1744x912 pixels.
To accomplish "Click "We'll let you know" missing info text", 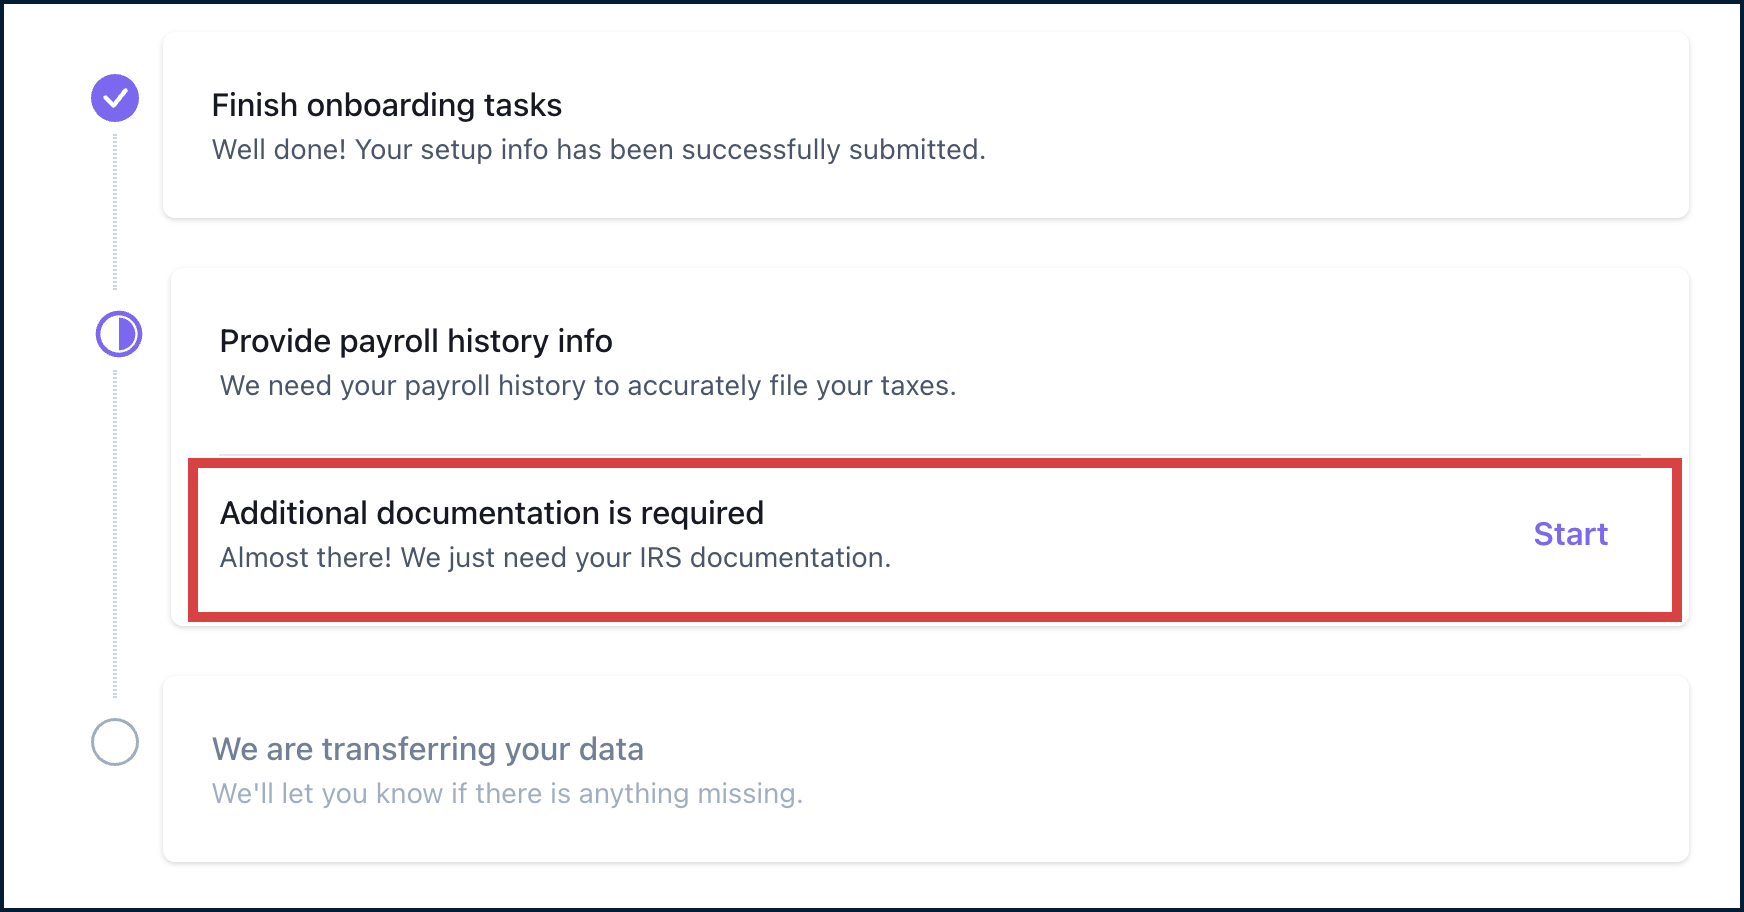I will pyautogui.click(x=507, y=794).
